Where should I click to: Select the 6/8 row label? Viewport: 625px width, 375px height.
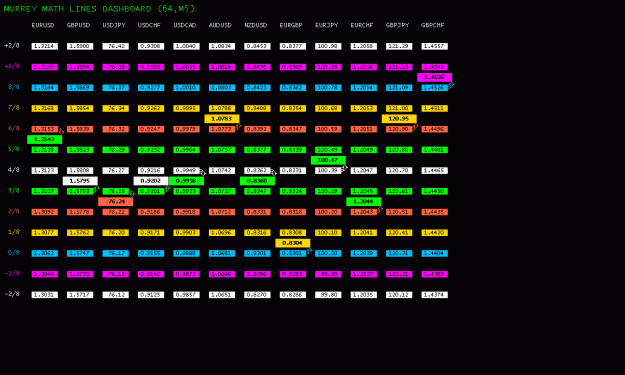pyautogui.click(x=14, y=128)
